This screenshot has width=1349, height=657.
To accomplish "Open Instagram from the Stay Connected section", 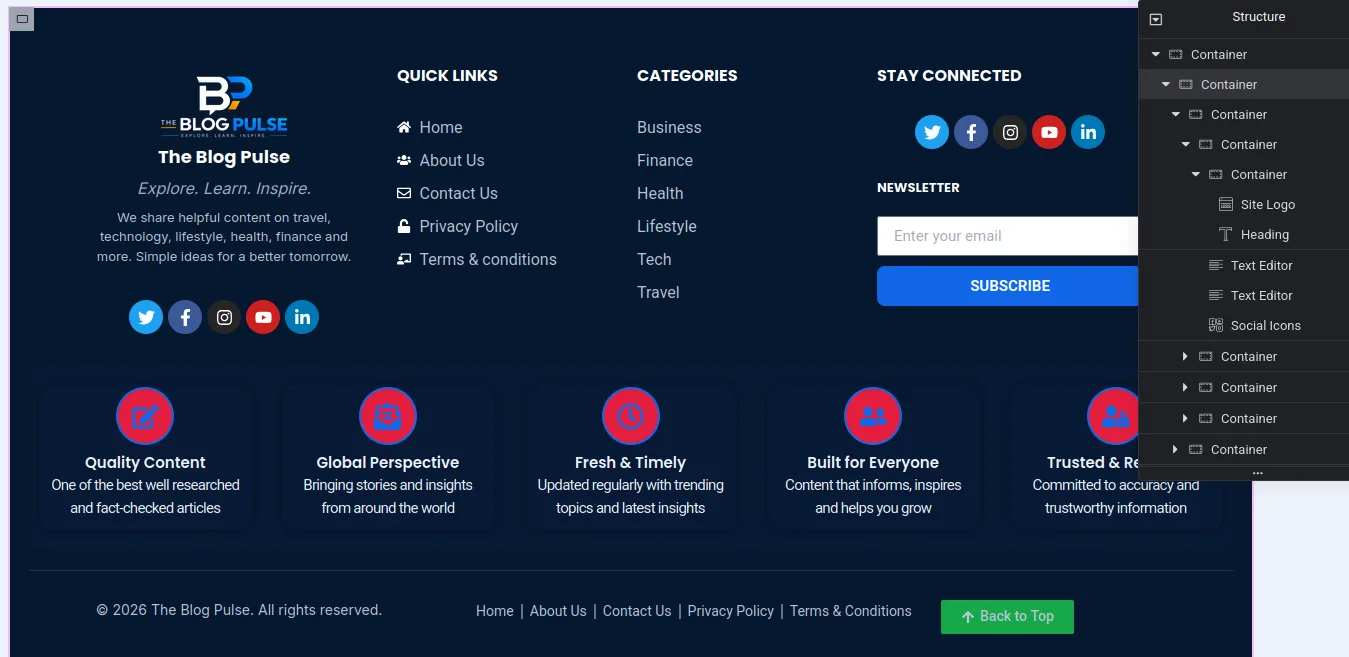I will pos(1010,132).
